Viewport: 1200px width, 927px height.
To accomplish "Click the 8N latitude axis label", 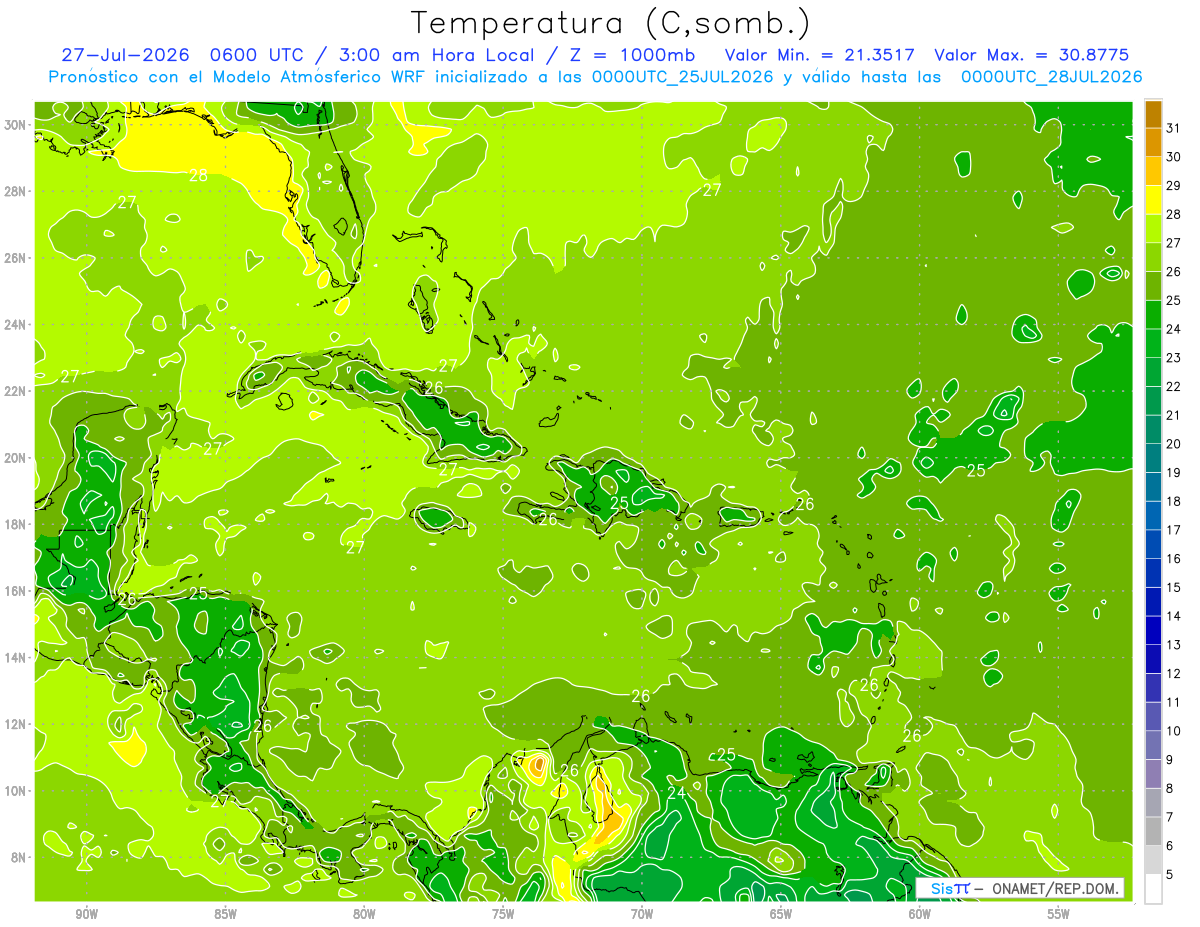I will pos(20,858).
